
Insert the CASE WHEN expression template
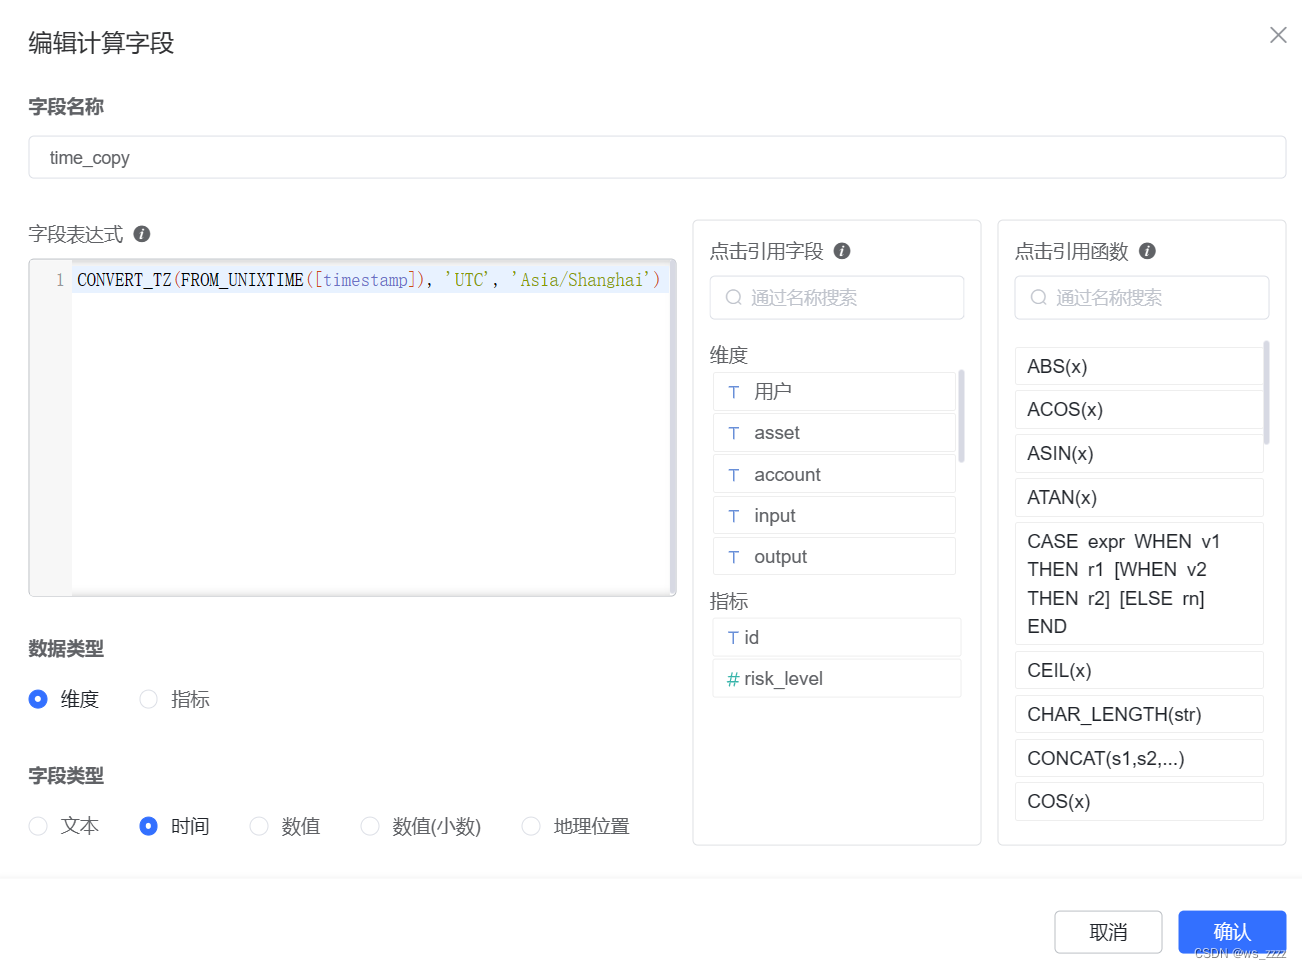(1139, 584)
